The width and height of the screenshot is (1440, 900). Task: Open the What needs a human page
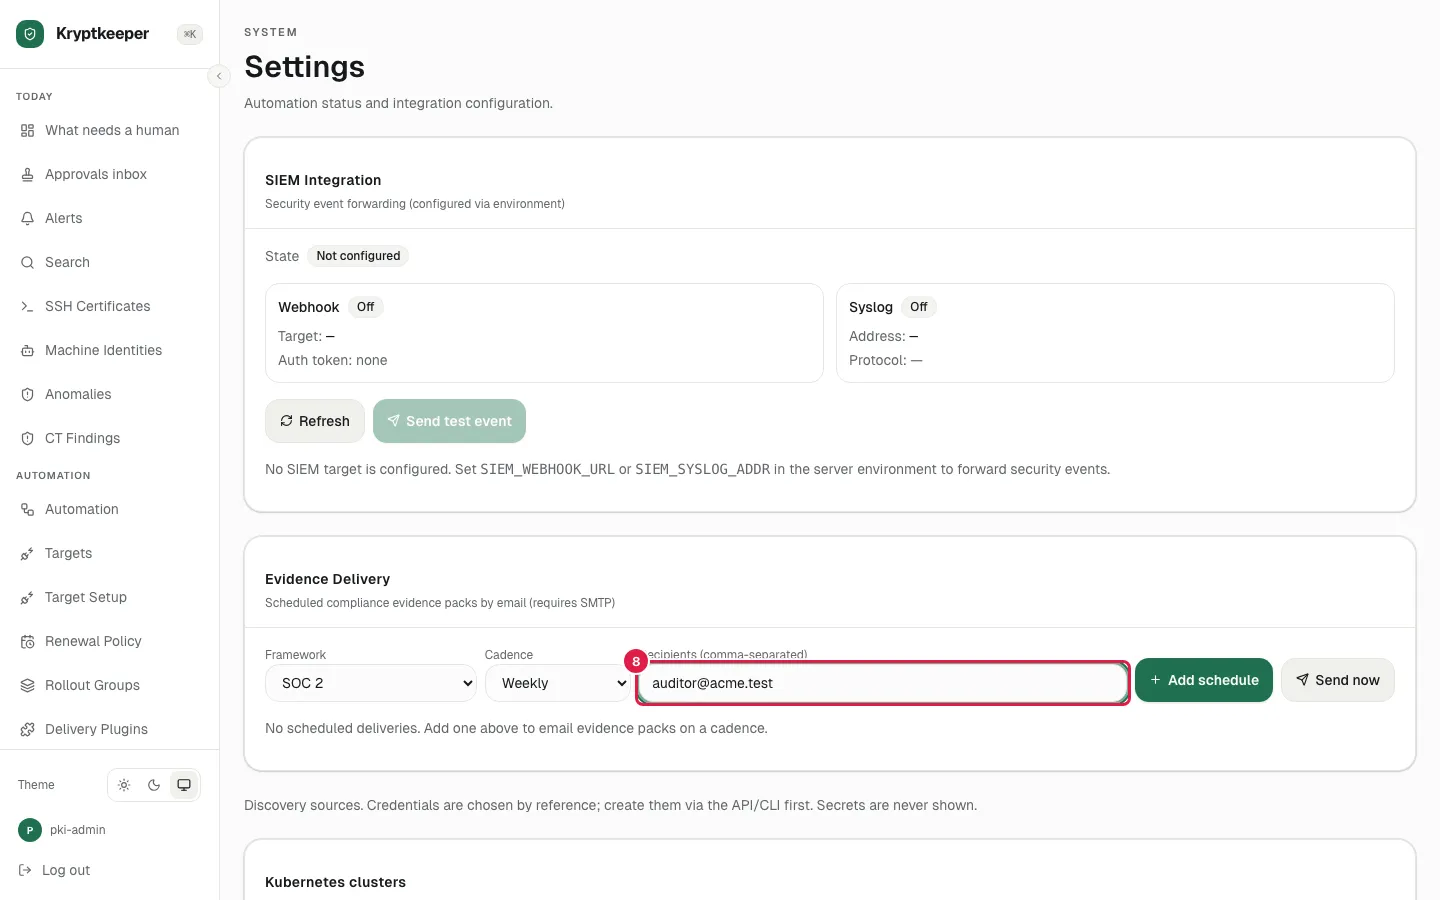tap(110, 130)
